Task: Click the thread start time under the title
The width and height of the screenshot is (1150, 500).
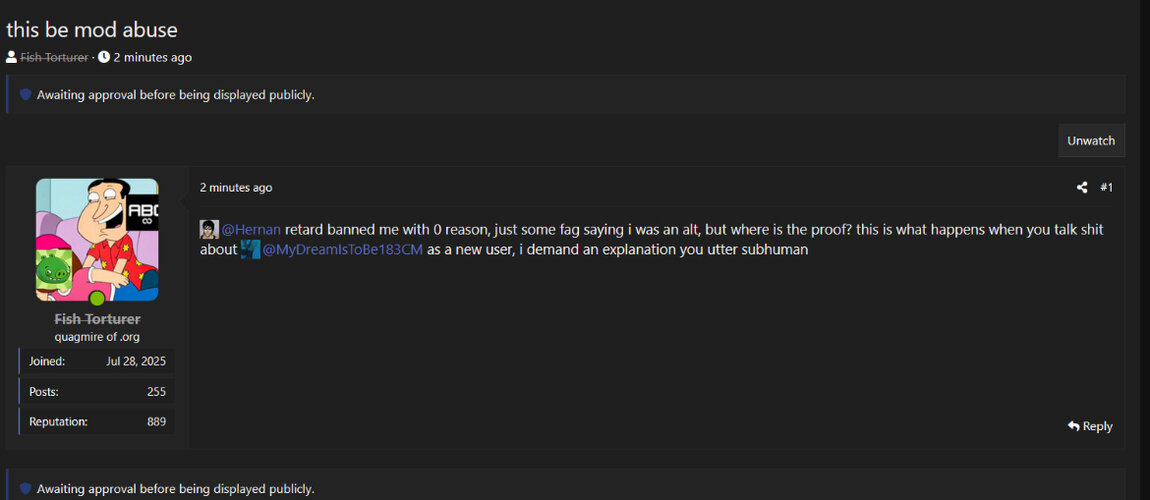Action: tap(152, 57)
